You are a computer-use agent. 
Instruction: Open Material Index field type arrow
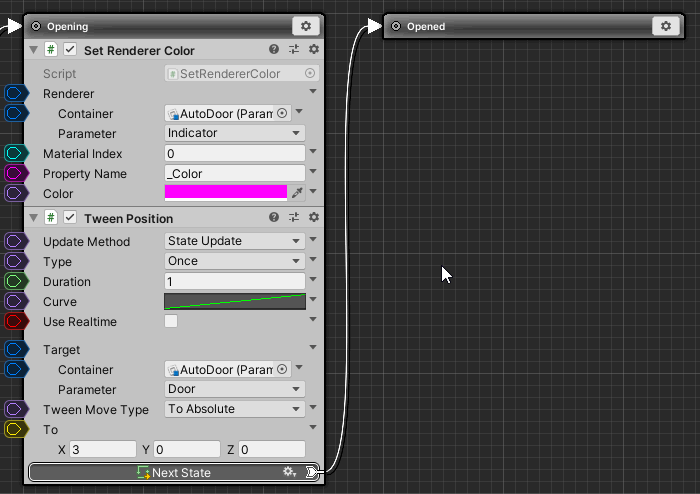point(313,152)
